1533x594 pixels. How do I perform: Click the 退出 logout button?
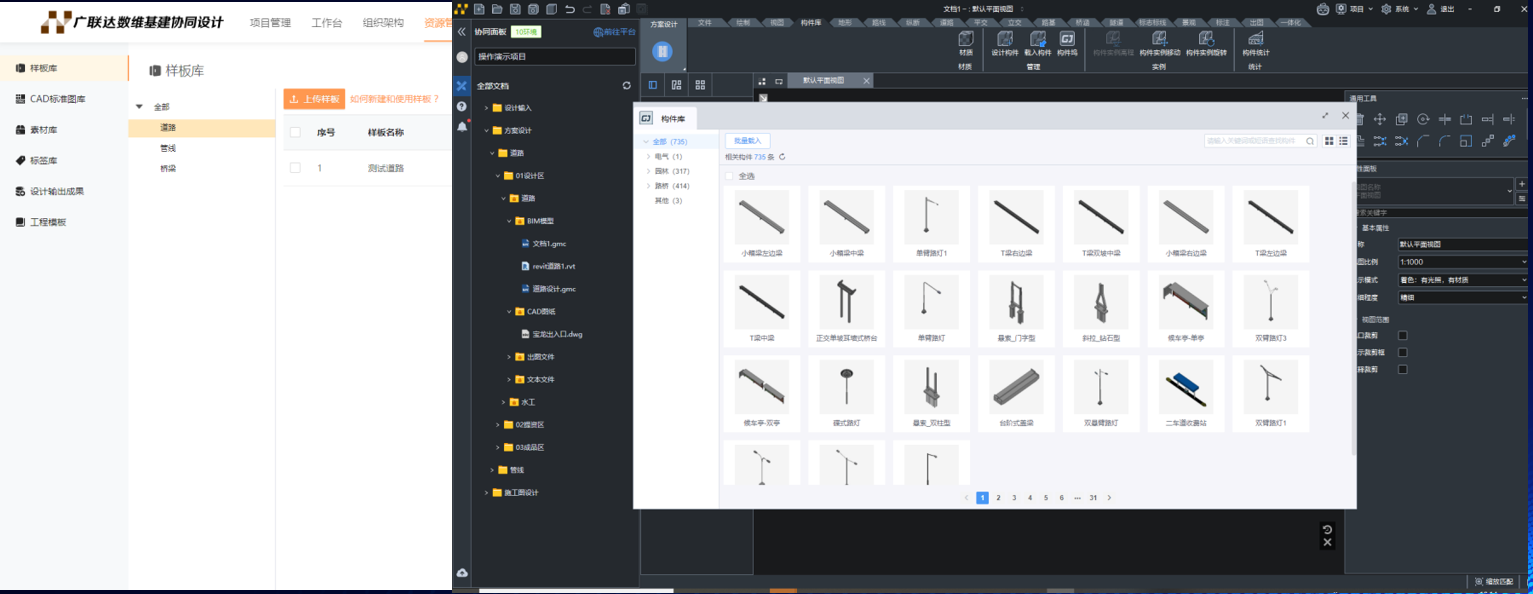pyautogui.click(x=1441, y=9)
